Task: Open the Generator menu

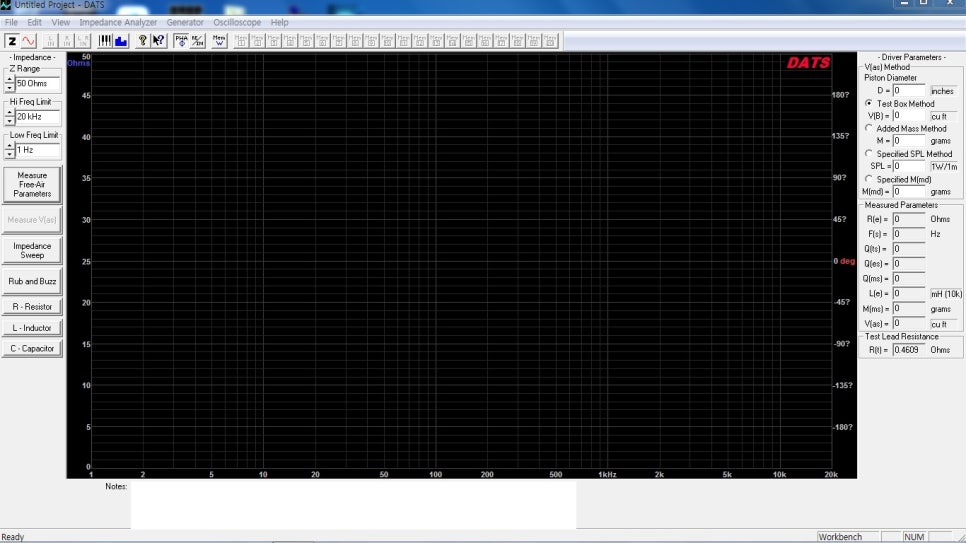Action: pos(185,22)
